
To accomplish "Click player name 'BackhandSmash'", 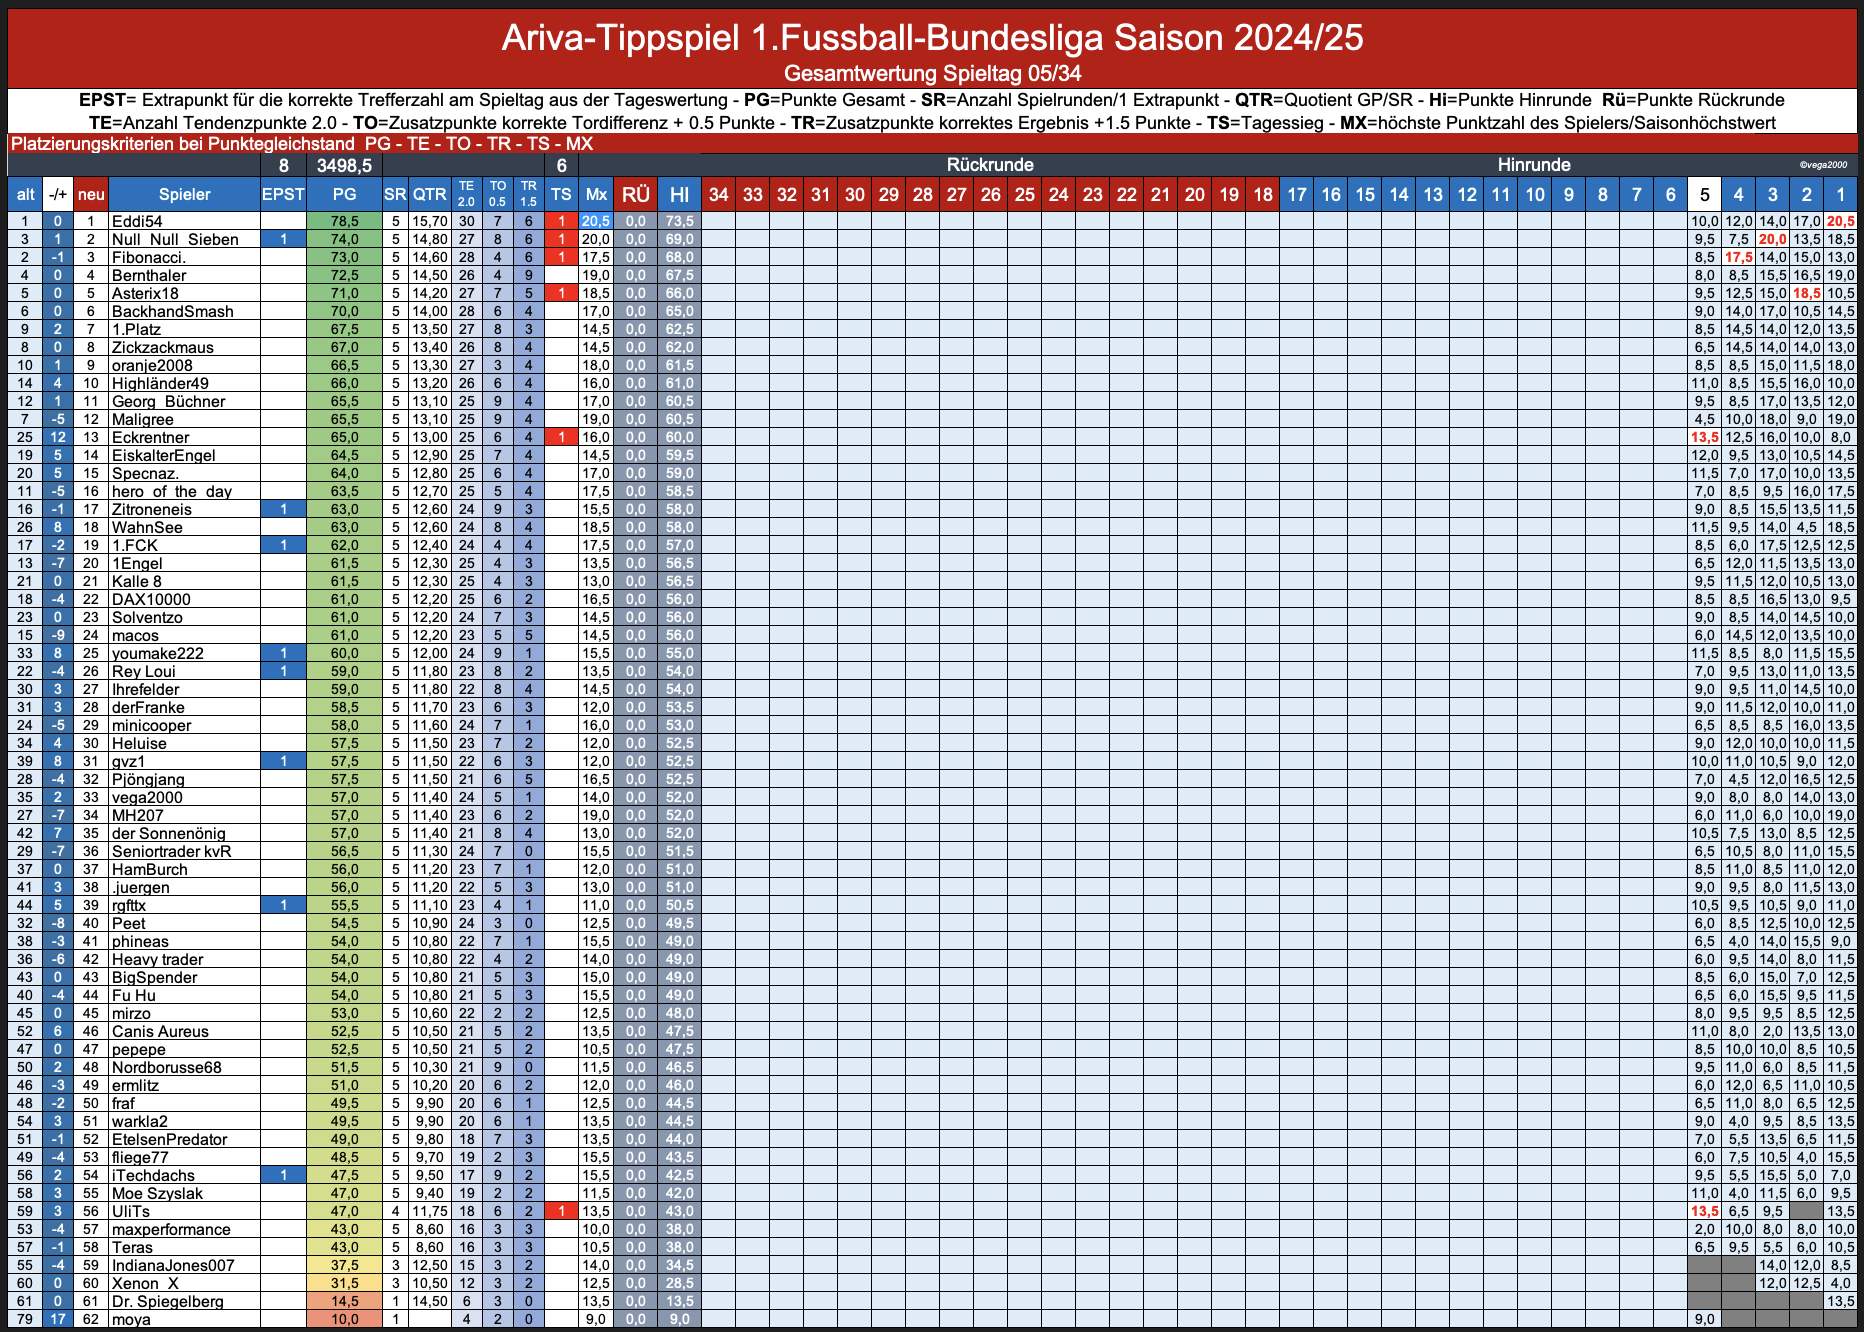I will (x=172, y=311).
